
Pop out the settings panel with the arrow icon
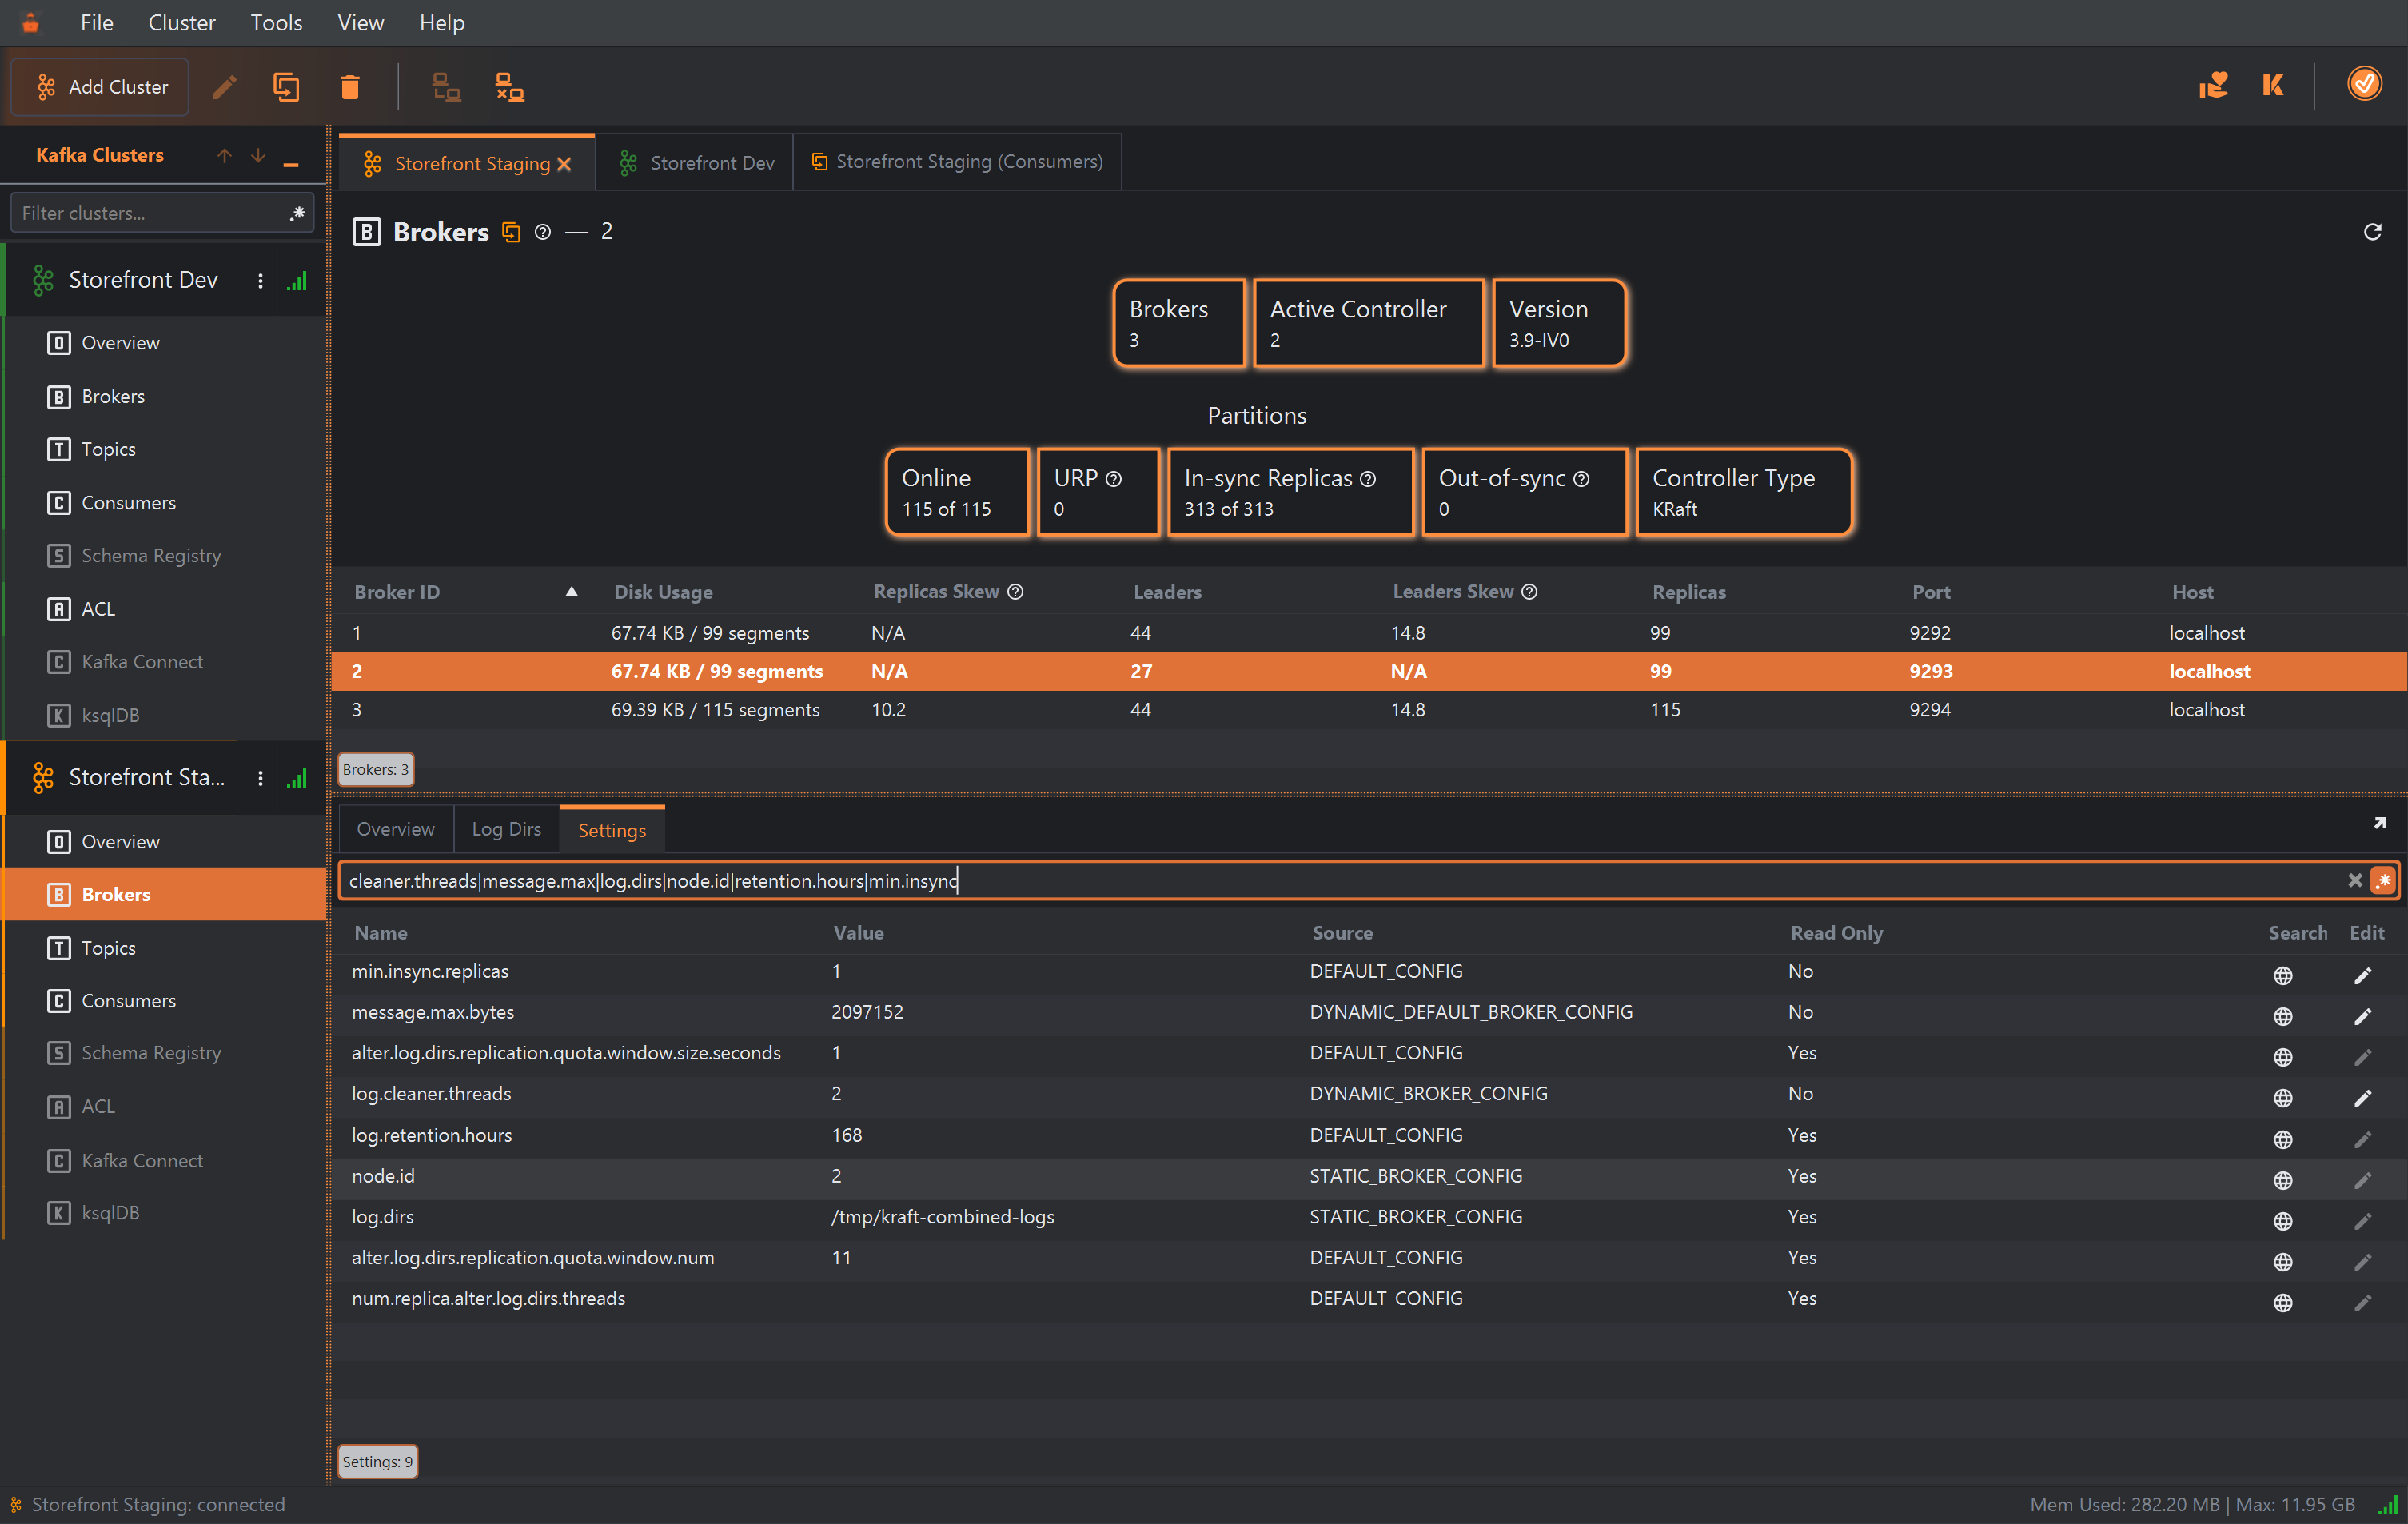click(x=2379, y=822)
